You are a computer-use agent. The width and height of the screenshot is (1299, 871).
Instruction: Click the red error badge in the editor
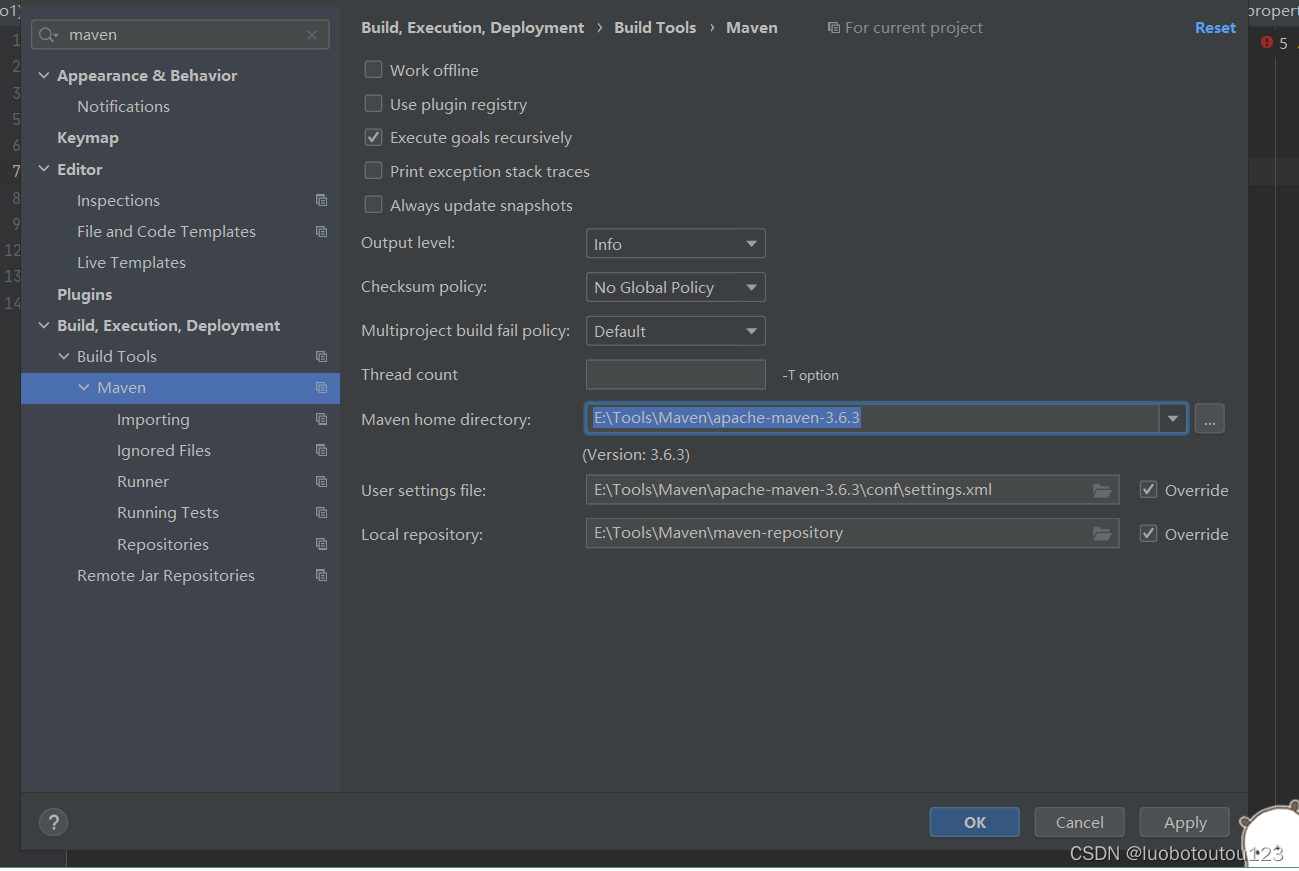(x=1269, y=43)
